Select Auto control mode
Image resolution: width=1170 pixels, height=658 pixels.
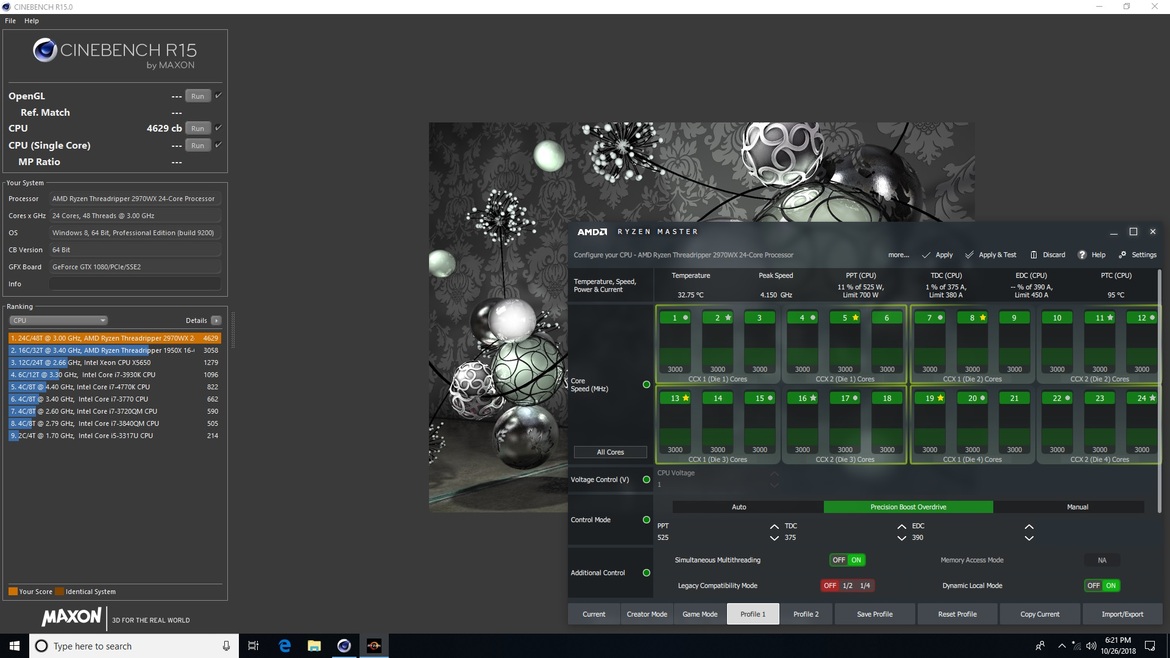[x=739, y=507]
